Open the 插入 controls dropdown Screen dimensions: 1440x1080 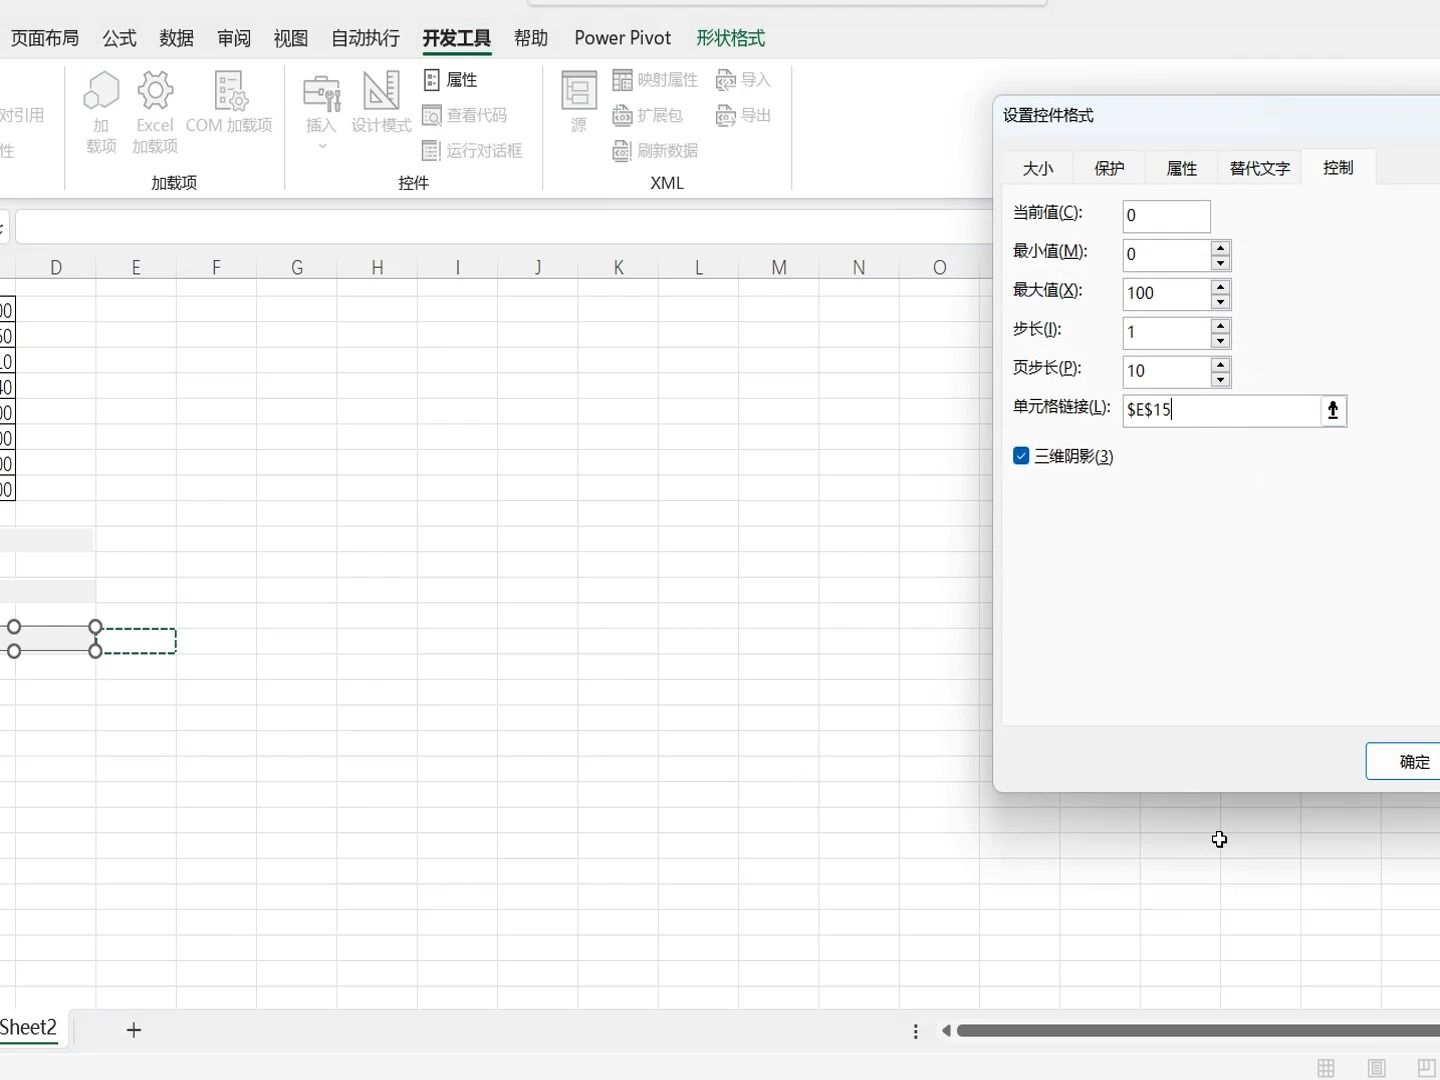pos(321,110)
